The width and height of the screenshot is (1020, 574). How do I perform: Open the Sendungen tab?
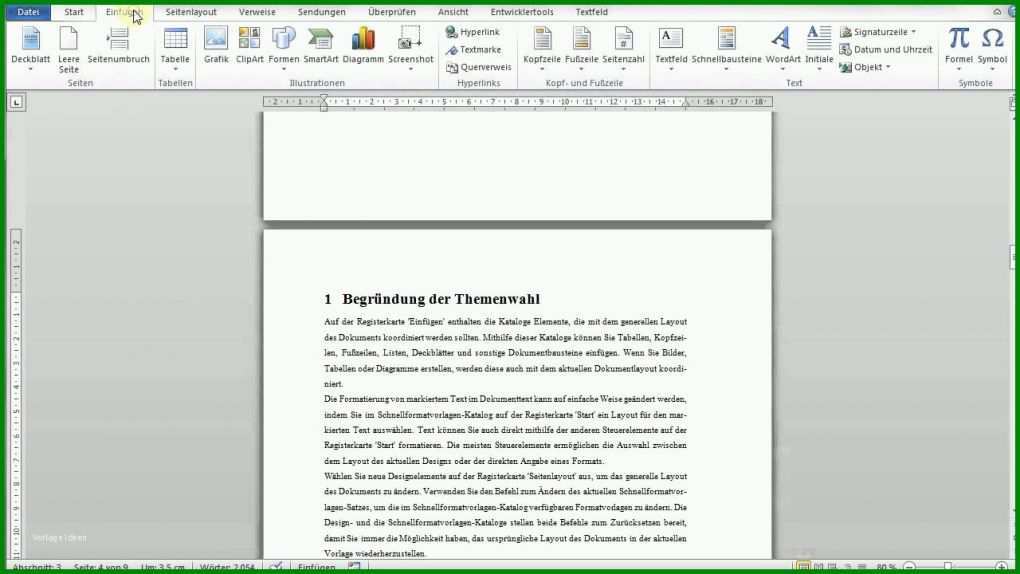tap(321, 12)
